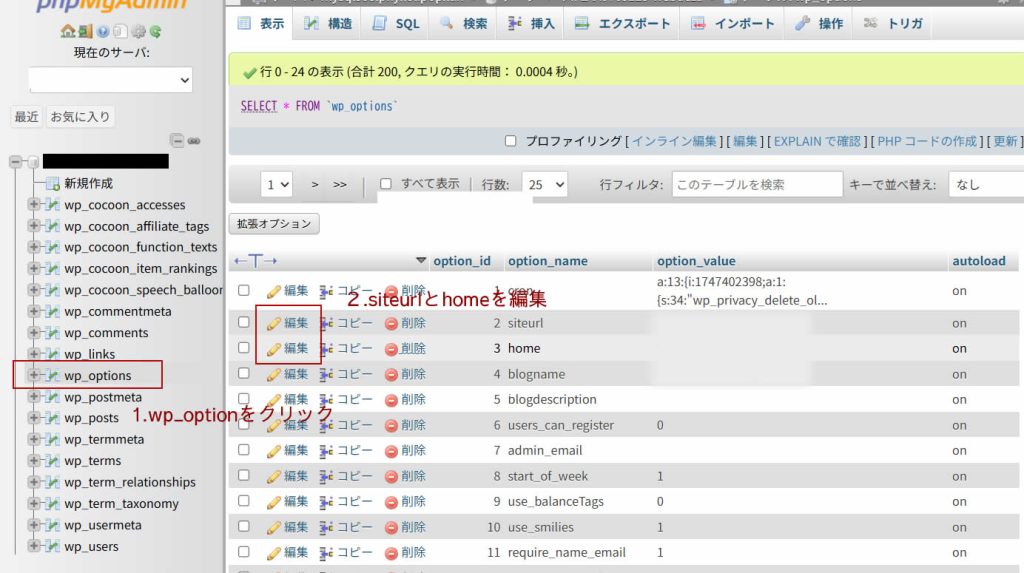Reload navigation panel green icon

(155, 31)
